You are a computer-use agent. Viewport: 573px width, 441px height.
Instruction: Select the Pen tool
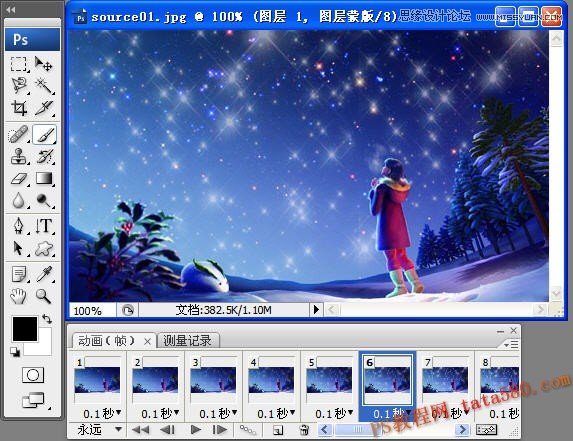[19, 226]
